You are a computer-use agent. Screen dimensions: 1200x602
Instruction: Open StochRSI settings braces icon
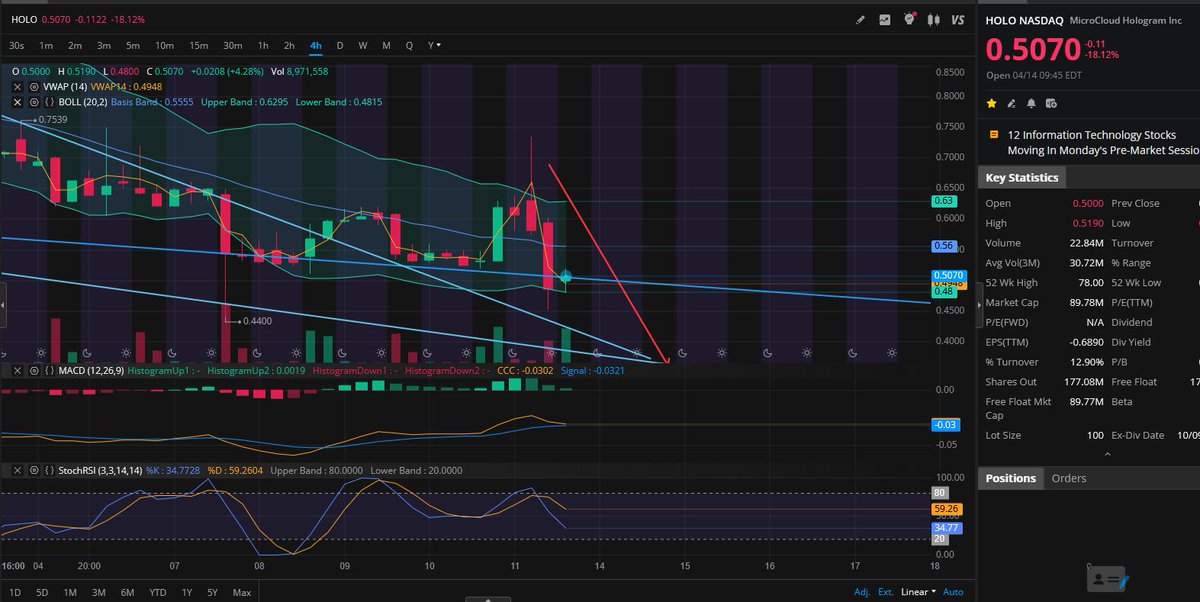point(48,470)
